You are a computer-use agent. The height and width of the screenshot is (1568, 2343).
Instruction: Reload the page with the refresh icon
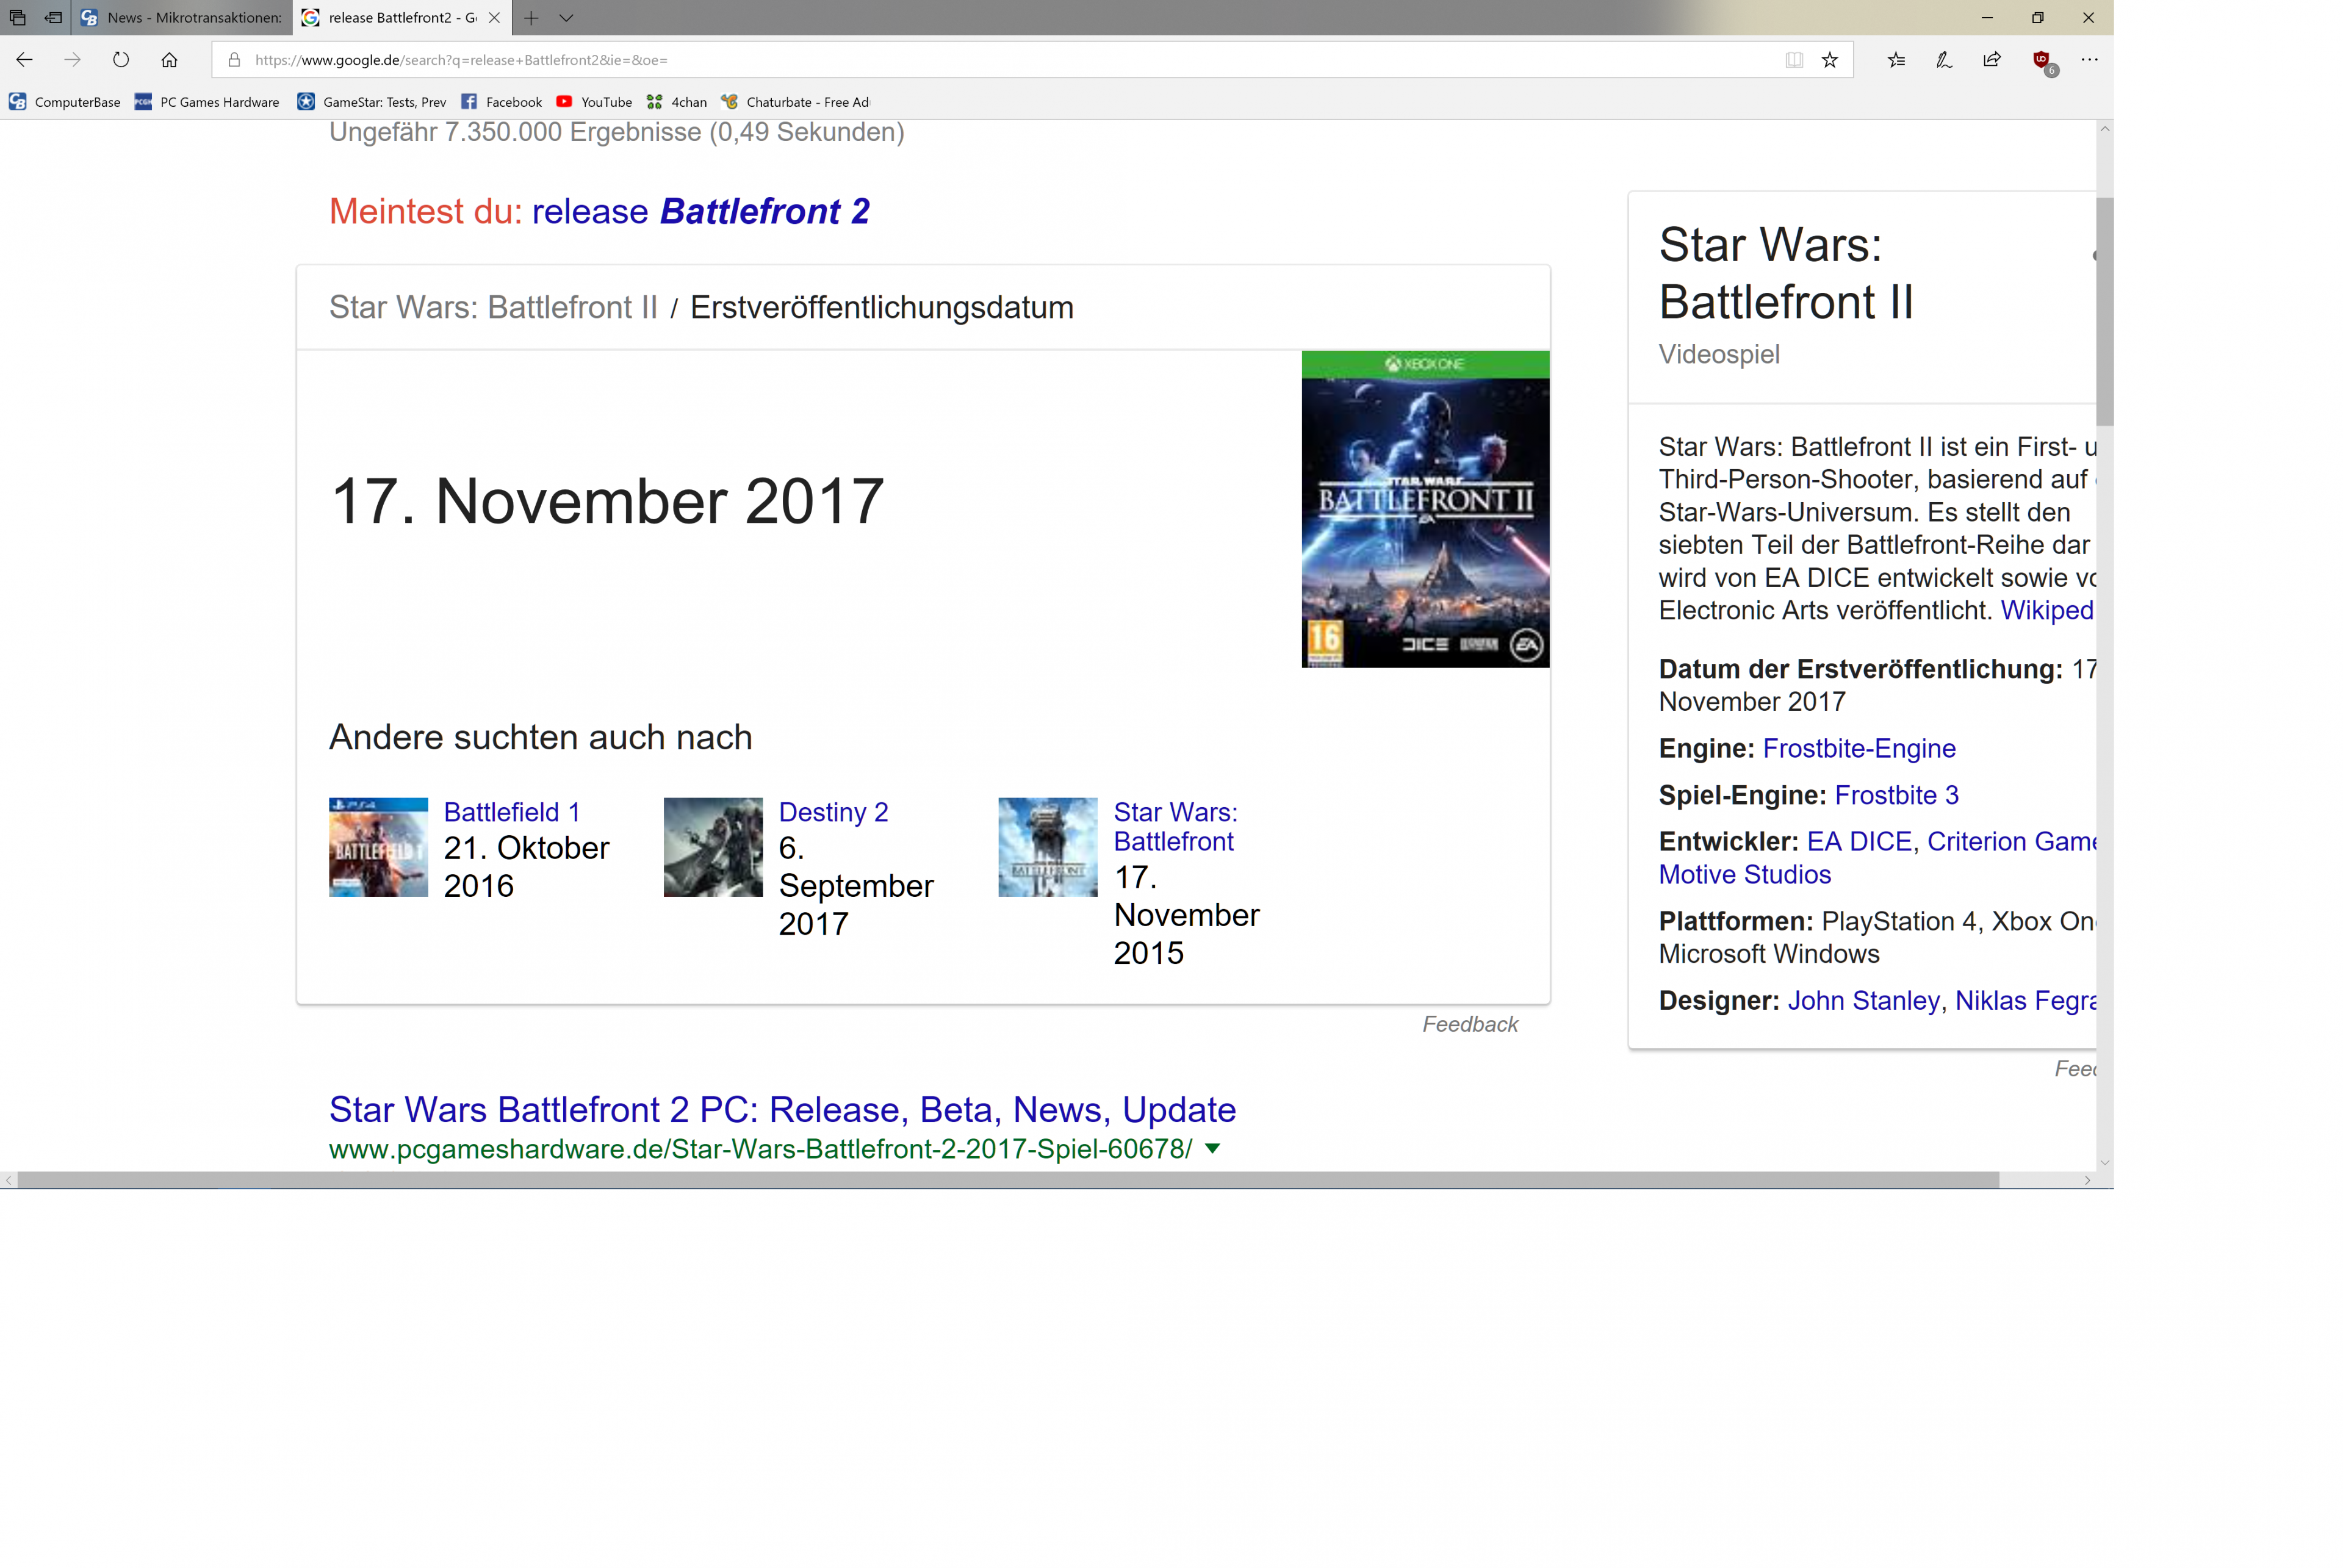pyautogui.click(x=121, y=60)
